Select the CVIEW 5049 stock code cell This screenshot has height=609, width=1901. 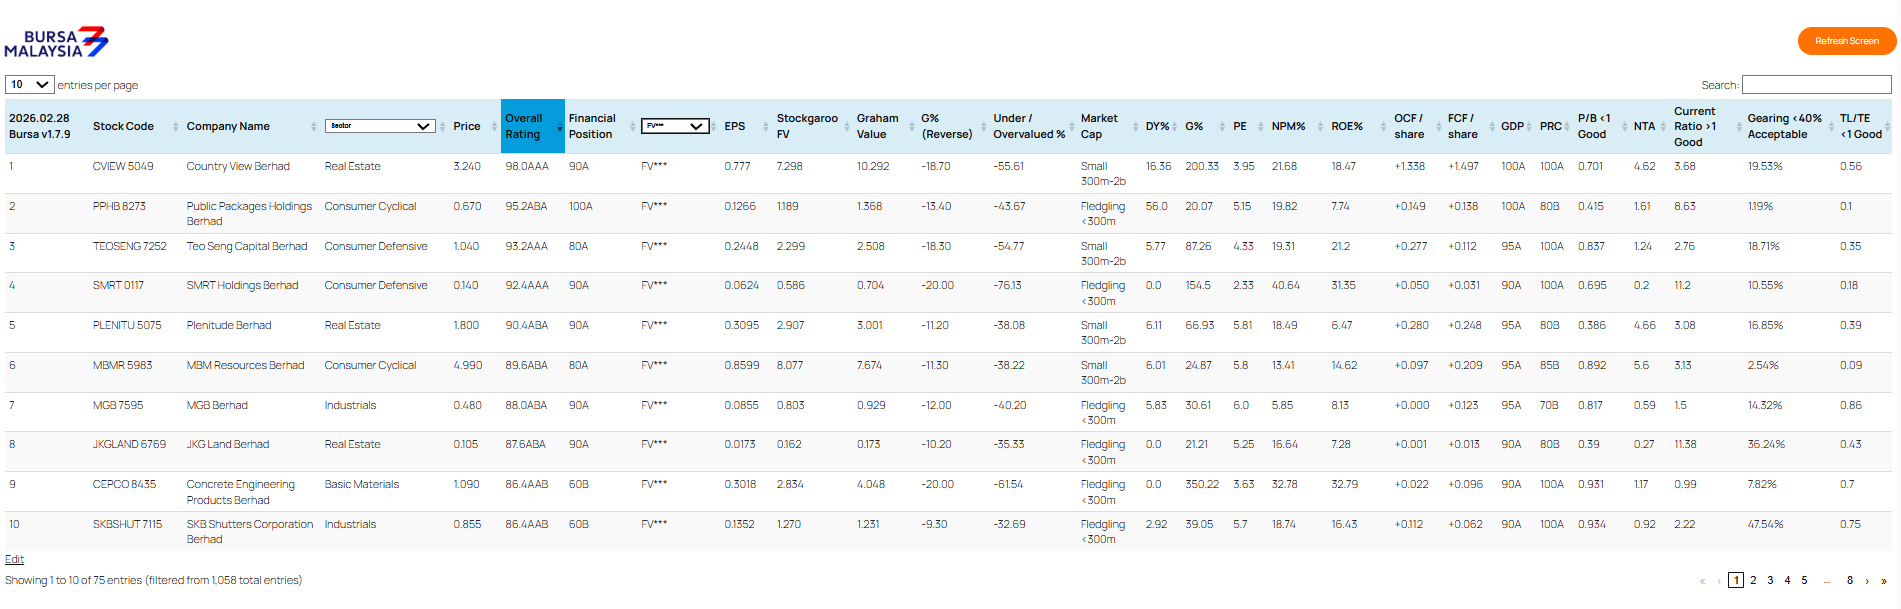click(123, 167)
